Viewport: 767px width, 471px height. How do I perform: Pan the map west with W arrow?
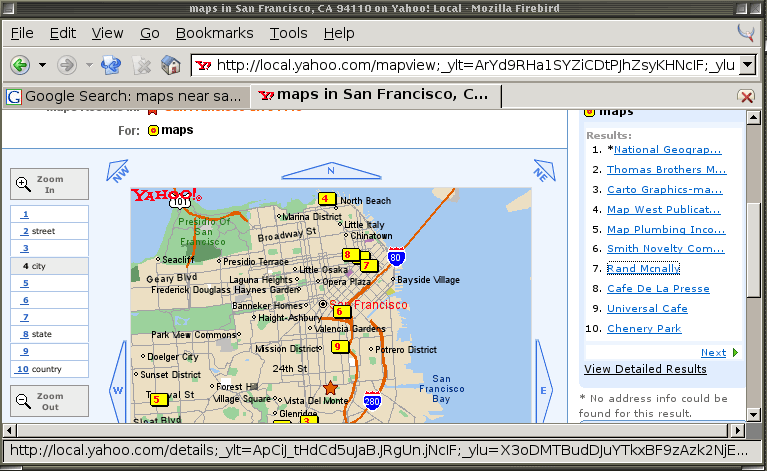click(118, 389)
